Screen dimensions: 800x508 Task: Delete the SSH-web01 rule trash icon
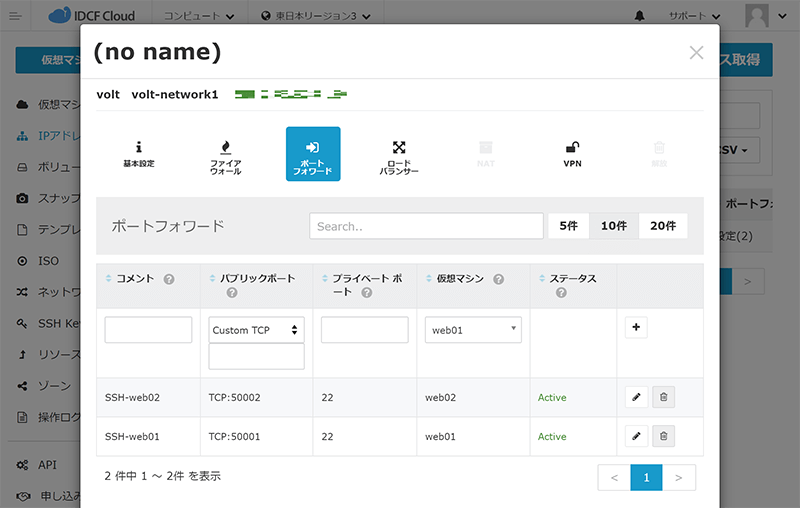[x=664, y=436]
